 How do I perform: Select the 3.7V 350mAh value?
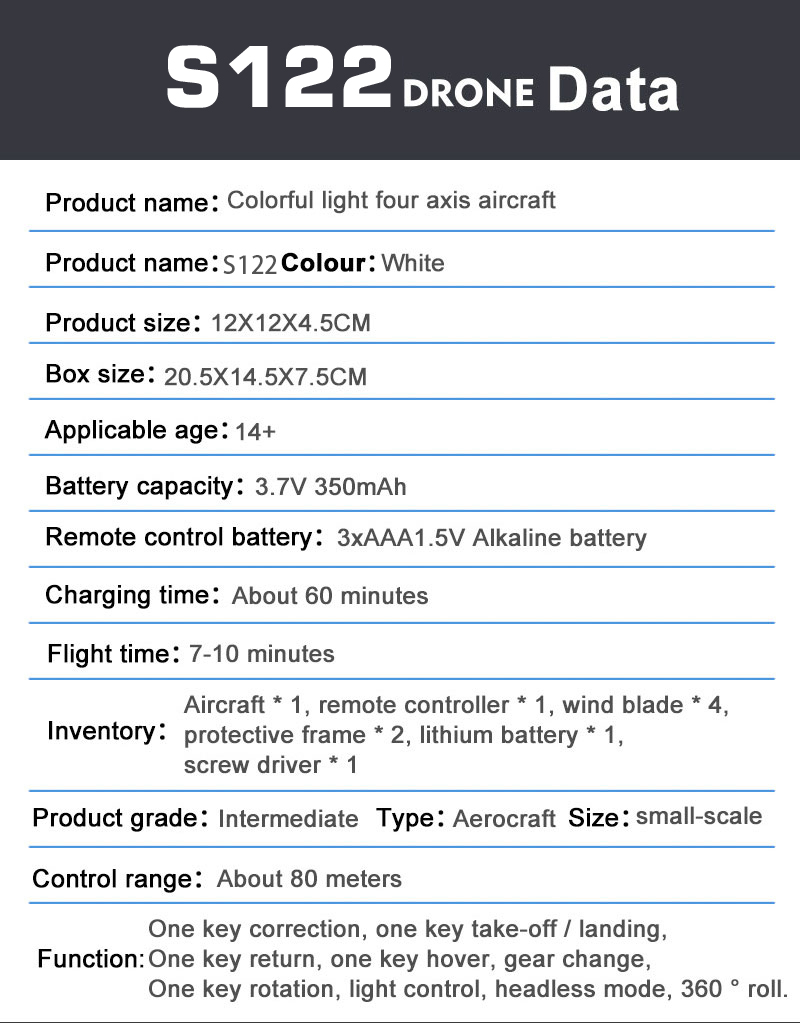(x=331, y=488)
